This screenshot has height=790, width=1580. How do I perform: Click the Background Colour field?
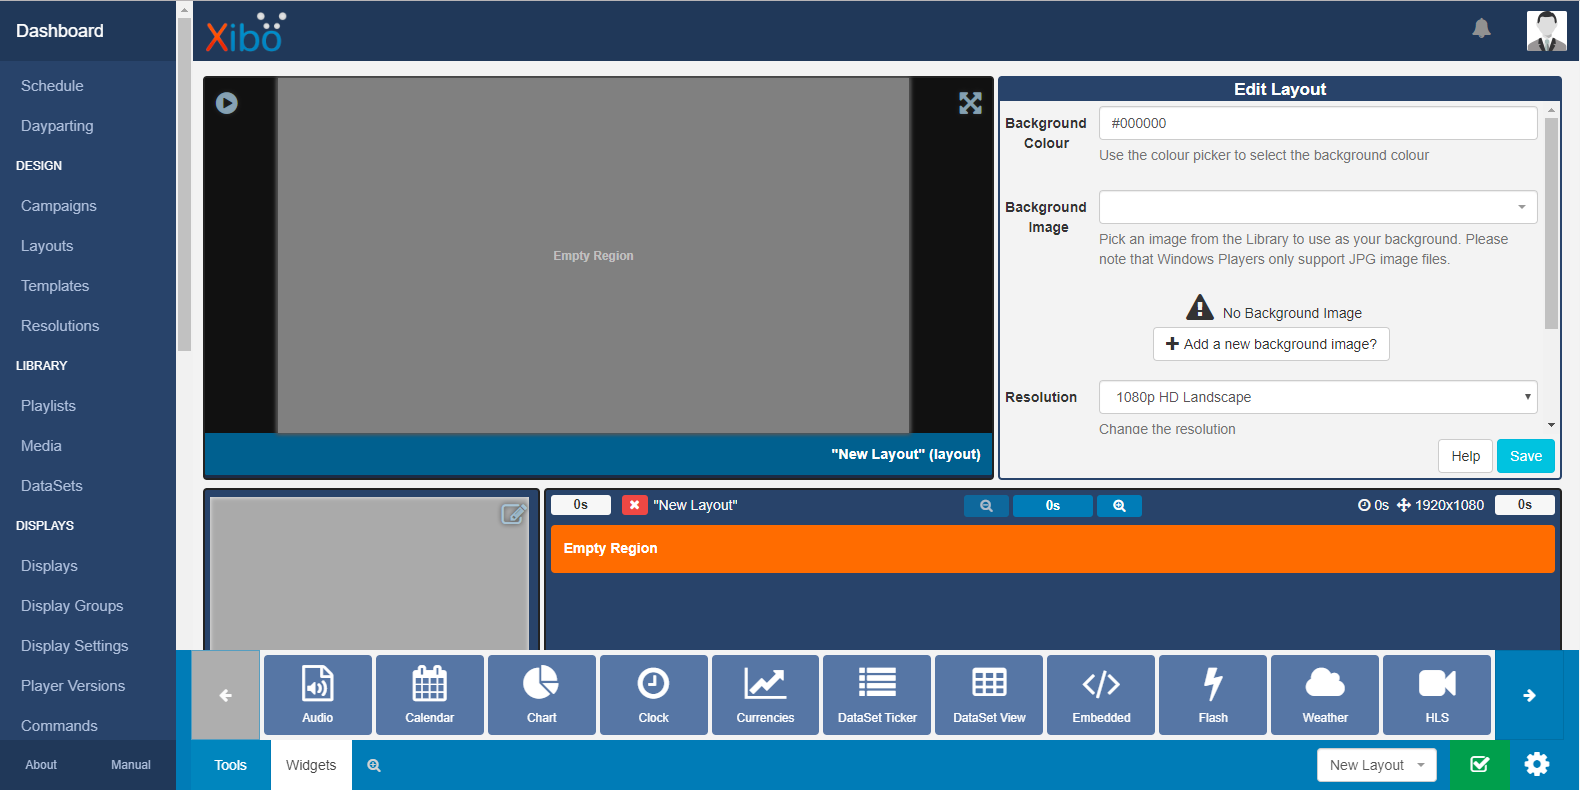tap(1318, 123)
